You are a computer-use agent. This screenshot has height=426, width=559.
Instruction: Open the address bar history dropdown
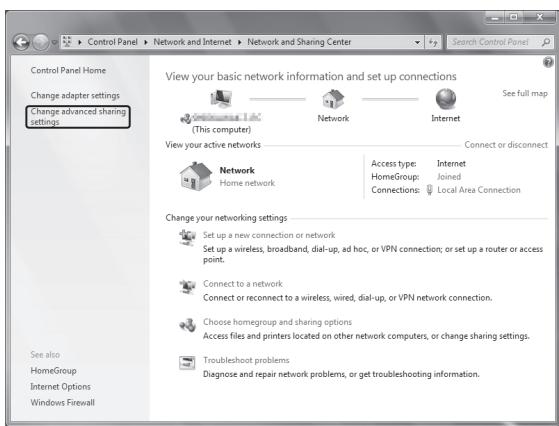pos(417,42)
